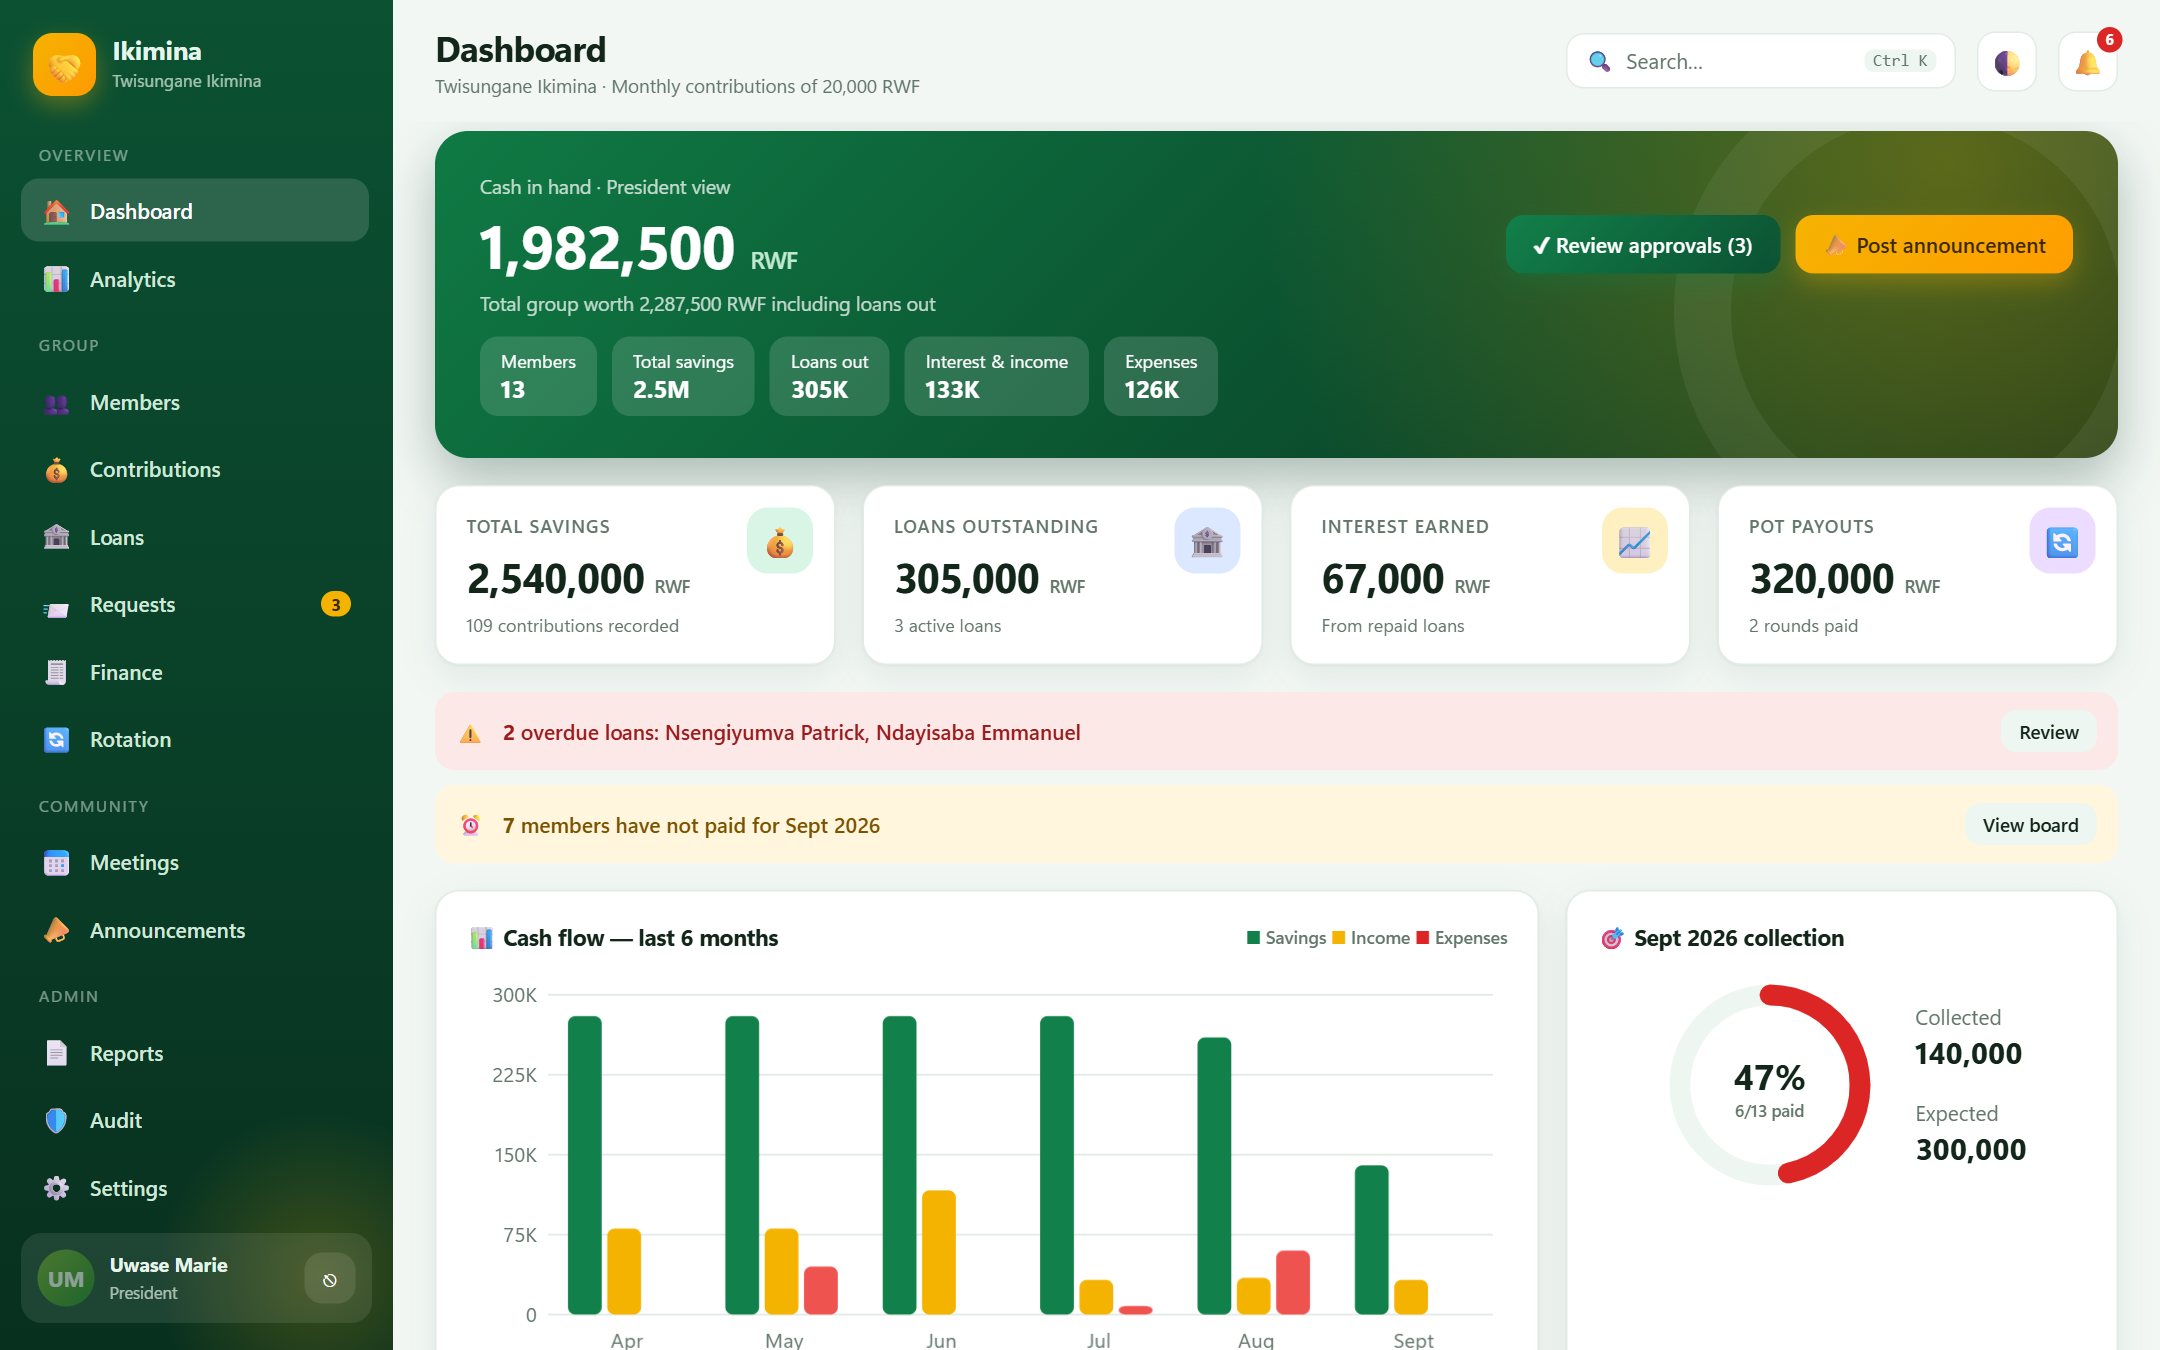This screenshot has height=1350, width=2160.
Task: Click Post announcement button
Action: tap(1934, 245)
